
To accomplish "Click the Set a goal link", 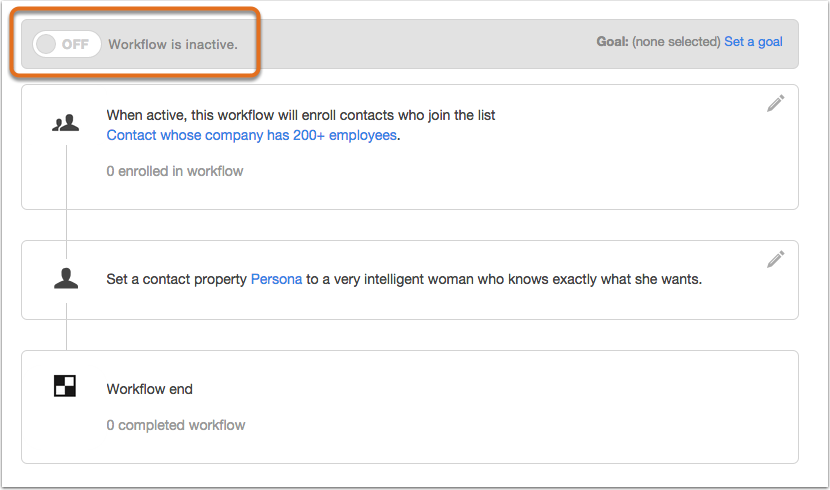I will [753, 42].
